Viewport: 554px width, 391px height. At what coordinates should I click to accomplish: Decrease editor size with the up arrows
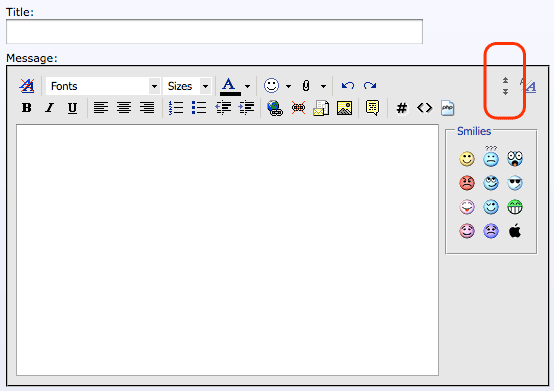click(506, 80)
